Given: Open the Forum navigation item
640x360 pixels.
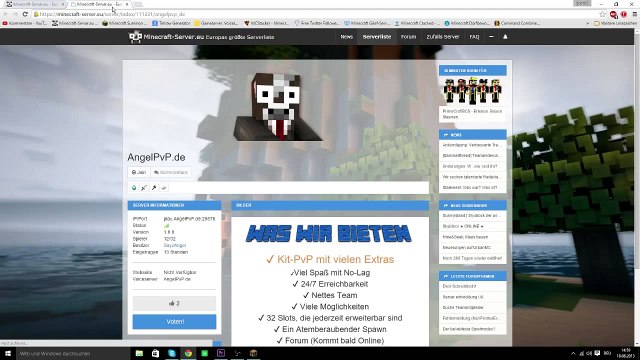Looking at the screenshot, I should [x=408, y=37].
